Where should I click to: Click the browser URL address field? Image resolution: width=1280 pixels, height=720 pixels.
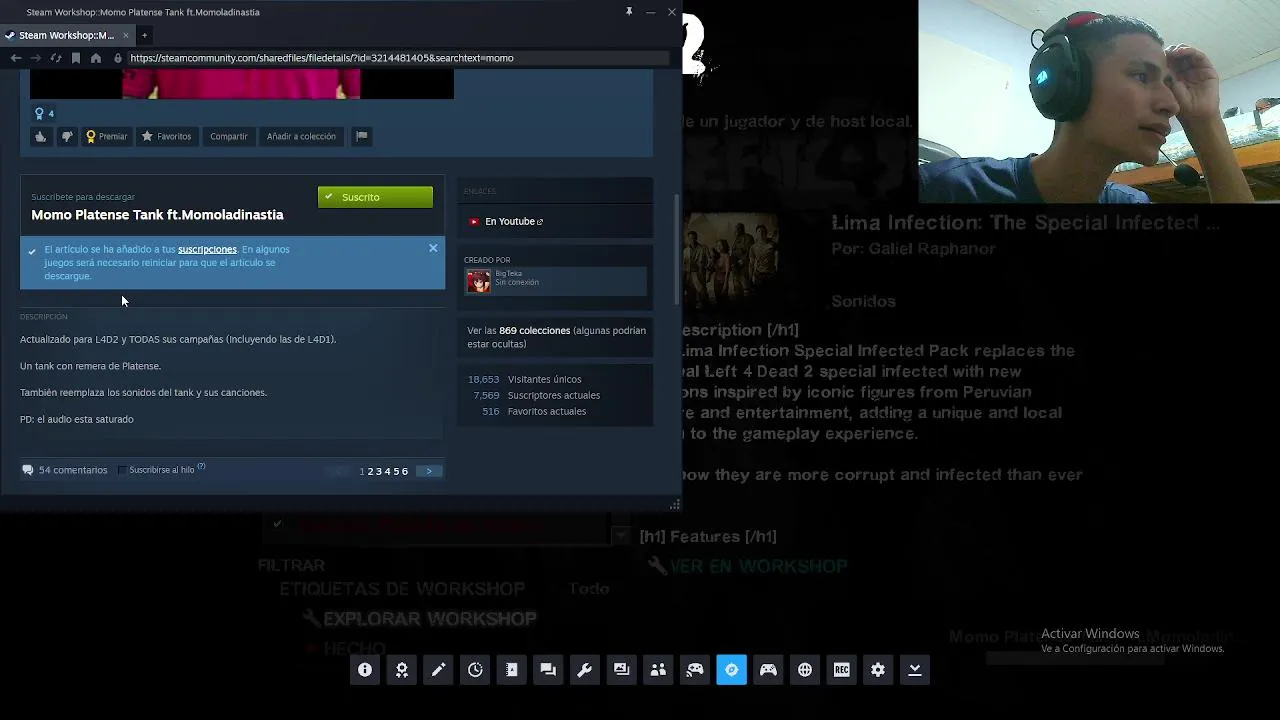point(396,58)
